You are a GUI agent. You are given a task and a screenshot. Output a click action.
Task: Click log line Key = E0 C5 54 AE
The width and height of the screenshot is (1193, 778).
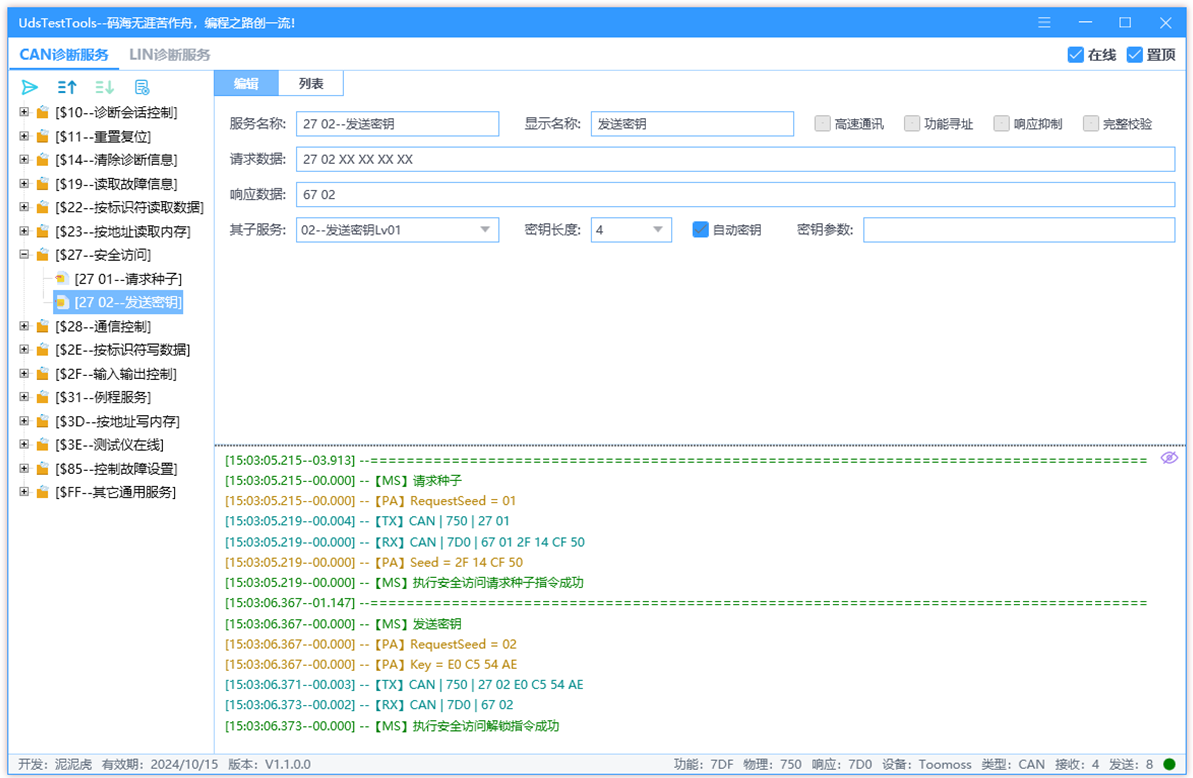pos(371,665)
